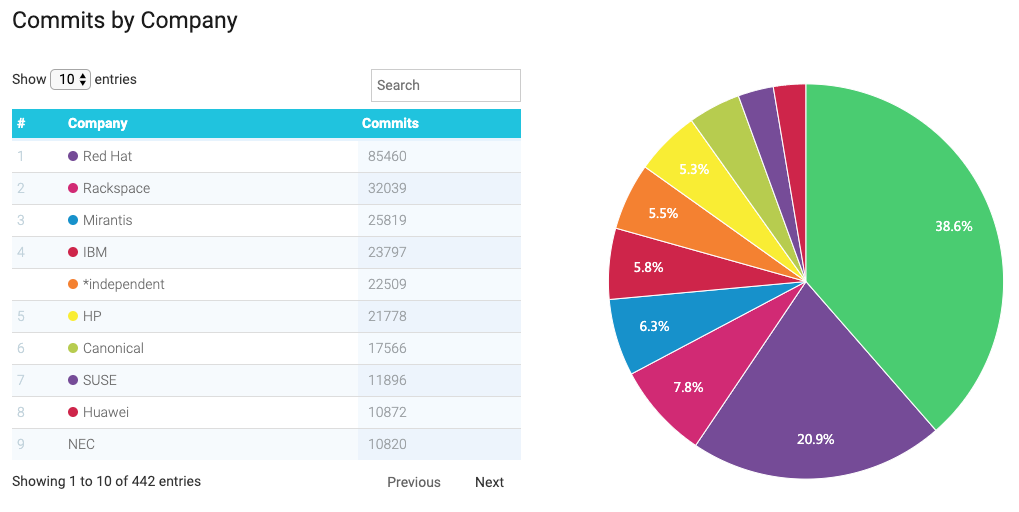Select the 10820 commits cell
1019x512 pixels.
pyautogui.click(x=439, y=444)
